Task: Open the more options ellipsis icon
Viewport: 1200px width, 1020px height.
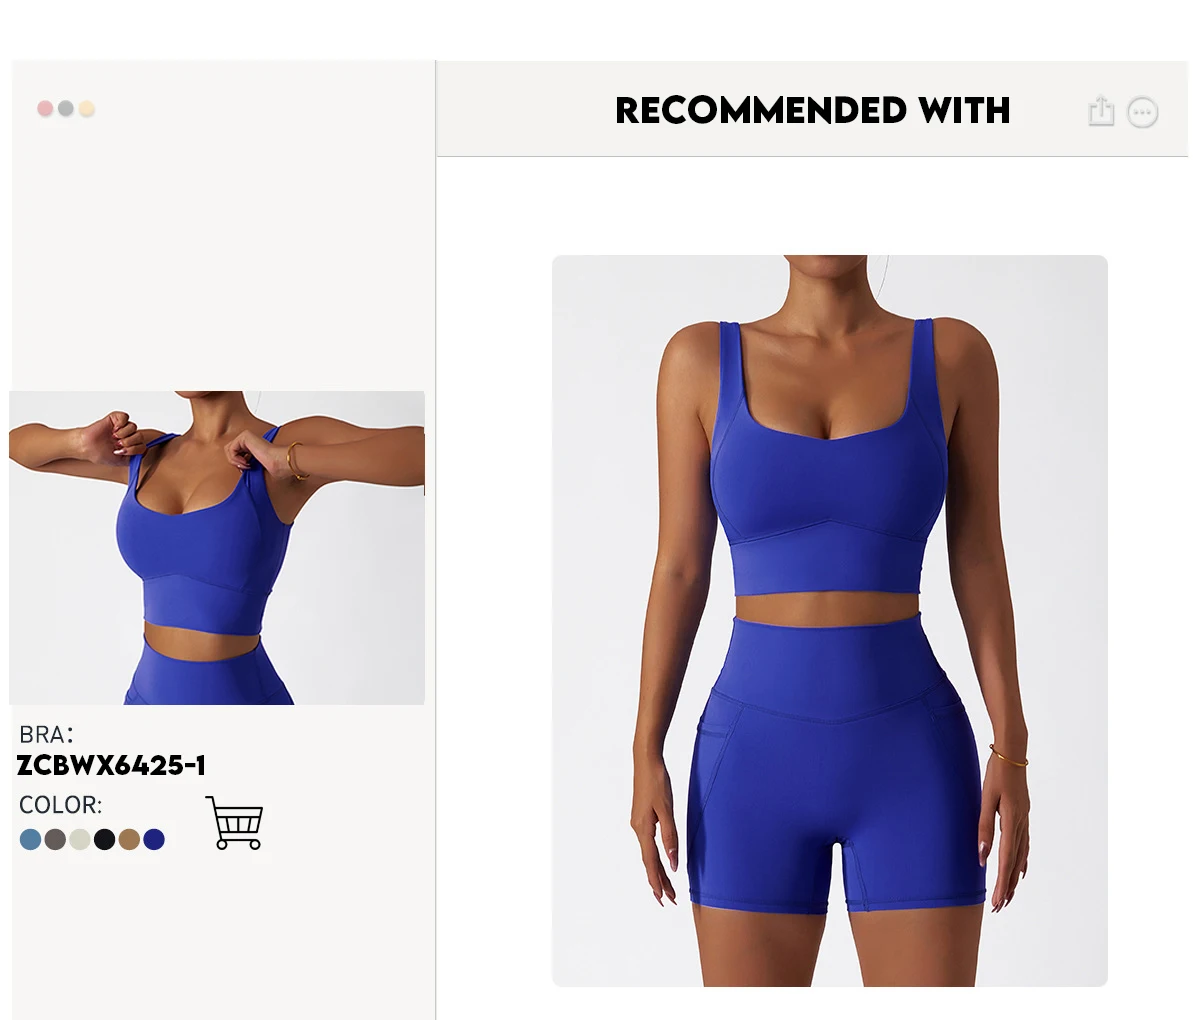Action: [x=1142, y=112]
